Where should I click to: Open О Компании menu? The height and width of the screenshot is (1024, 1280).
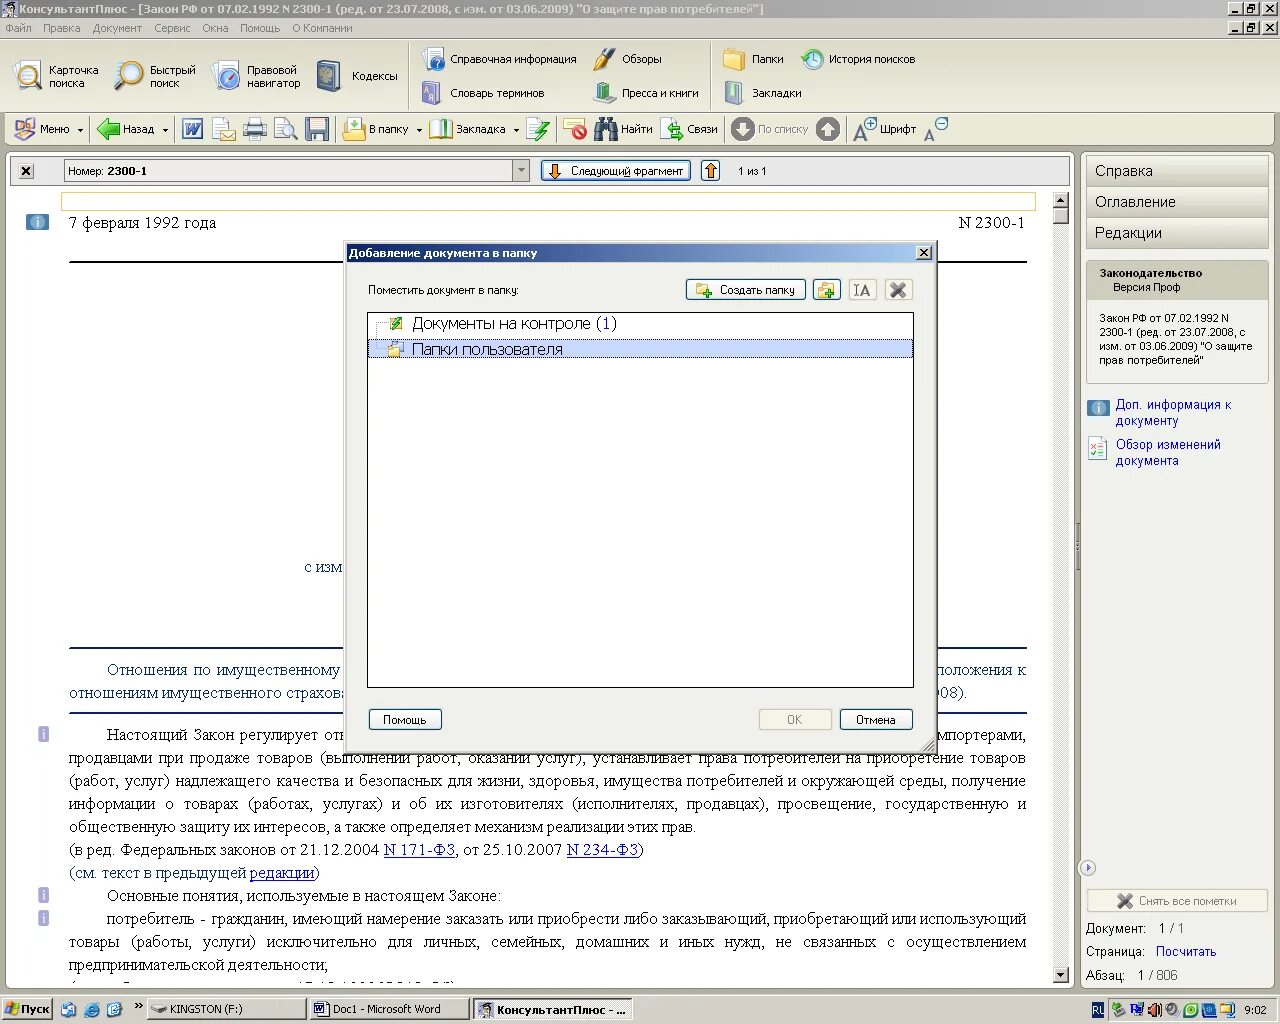322,28
